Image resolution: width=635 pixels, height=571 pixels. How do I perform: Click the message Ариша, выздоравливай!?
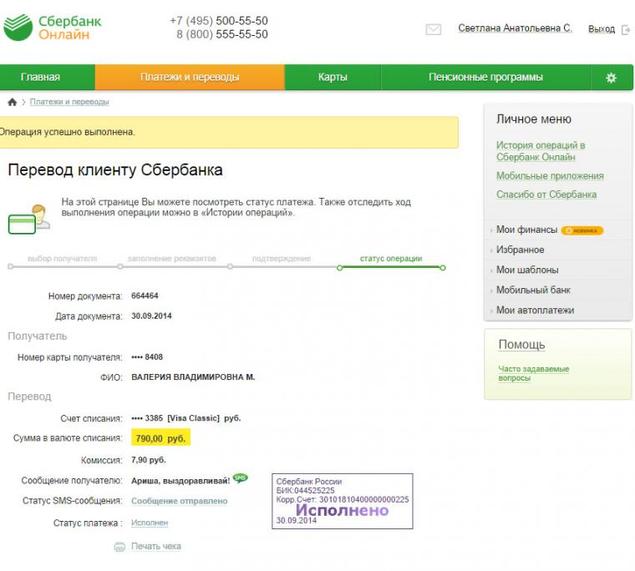[x=181, y=481]
